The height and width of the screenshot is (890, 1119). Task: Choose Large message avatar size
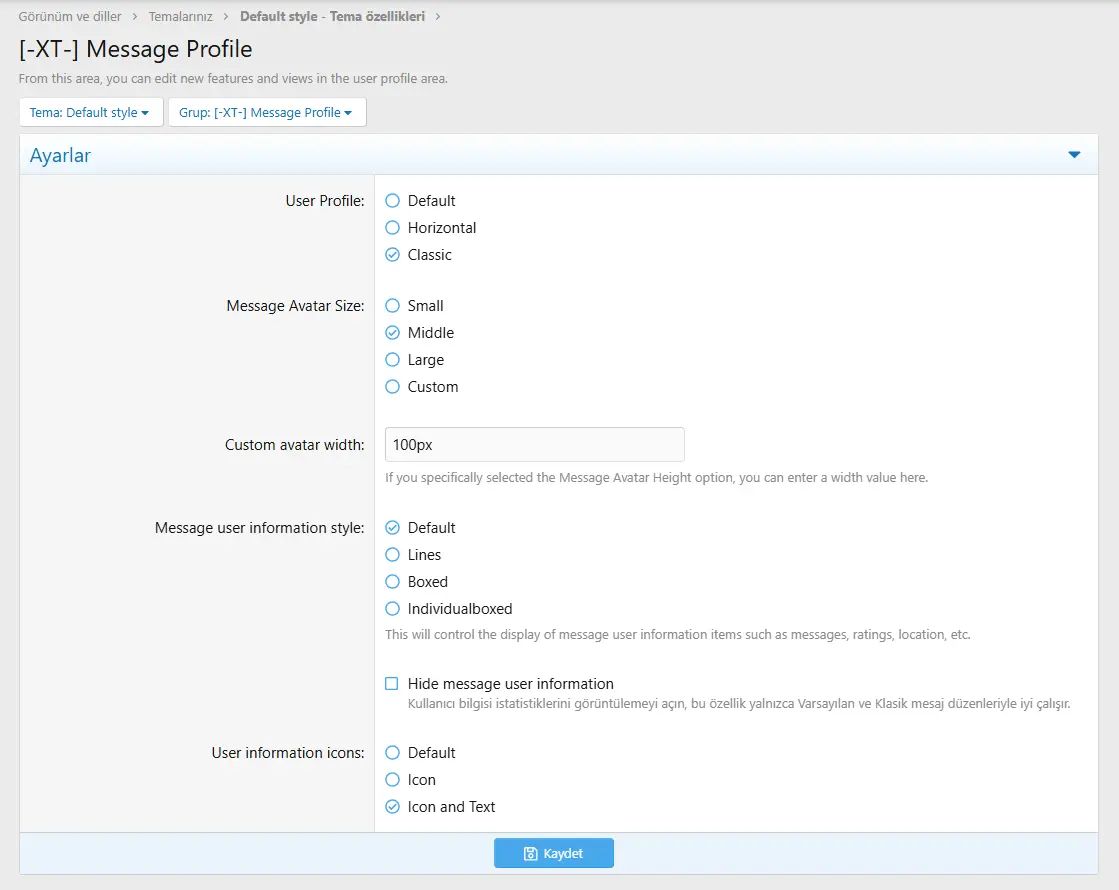click(x=393, y=360)
